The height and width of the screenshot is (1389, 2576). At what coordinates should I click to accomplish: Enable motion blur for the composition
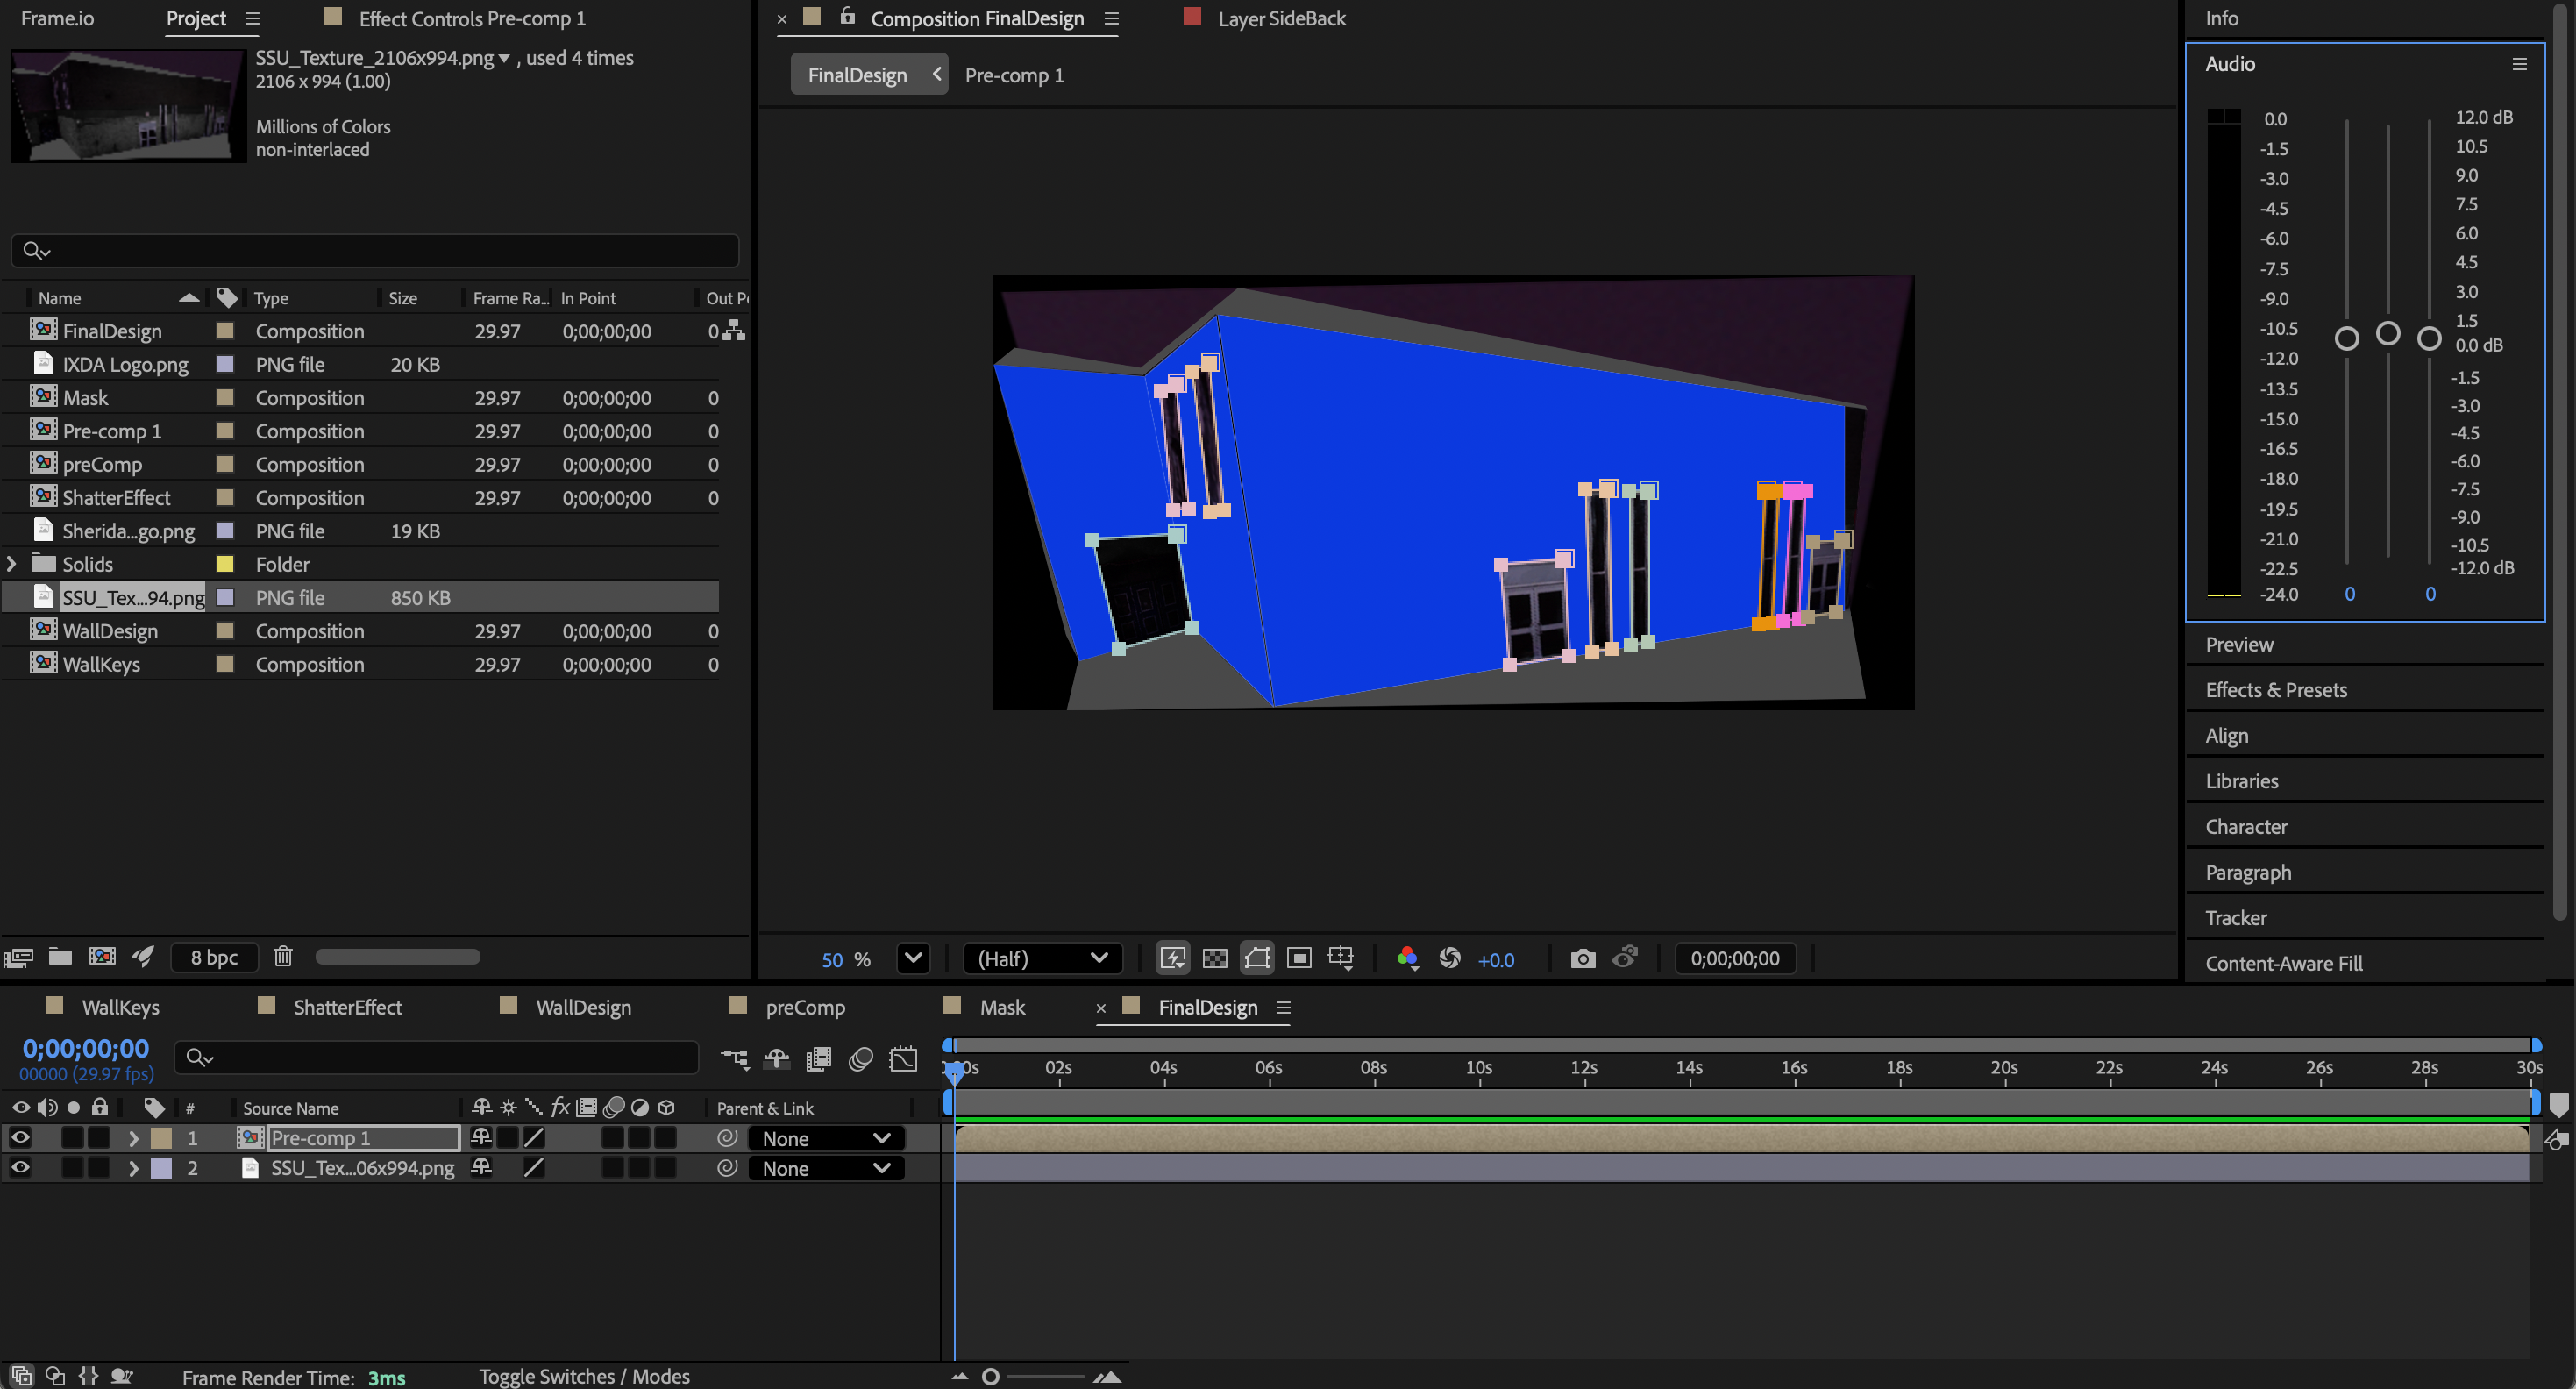[861, 1058]
